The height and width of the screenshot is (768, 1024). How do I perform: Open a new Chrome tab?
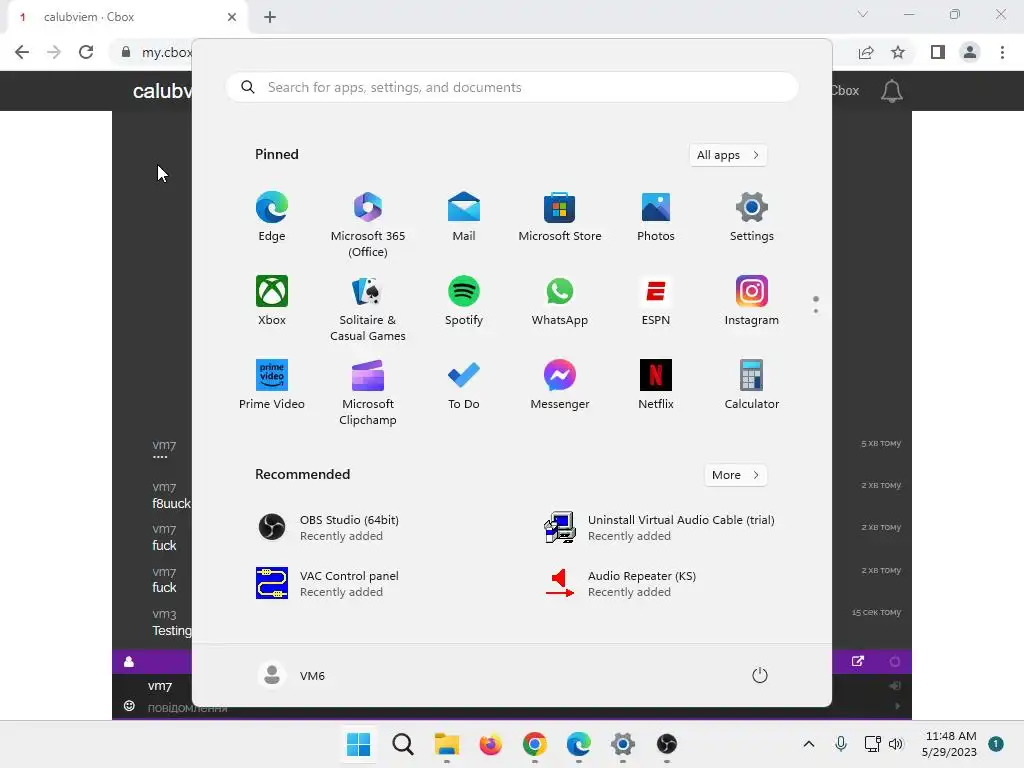click(270, 17)
